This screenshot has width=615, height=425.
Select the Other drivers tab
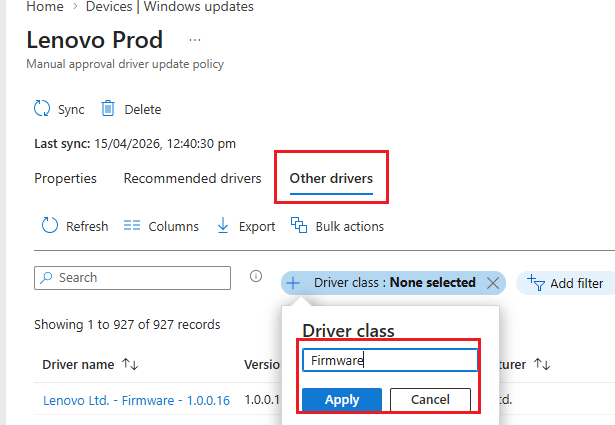click(x=331, y=179)
